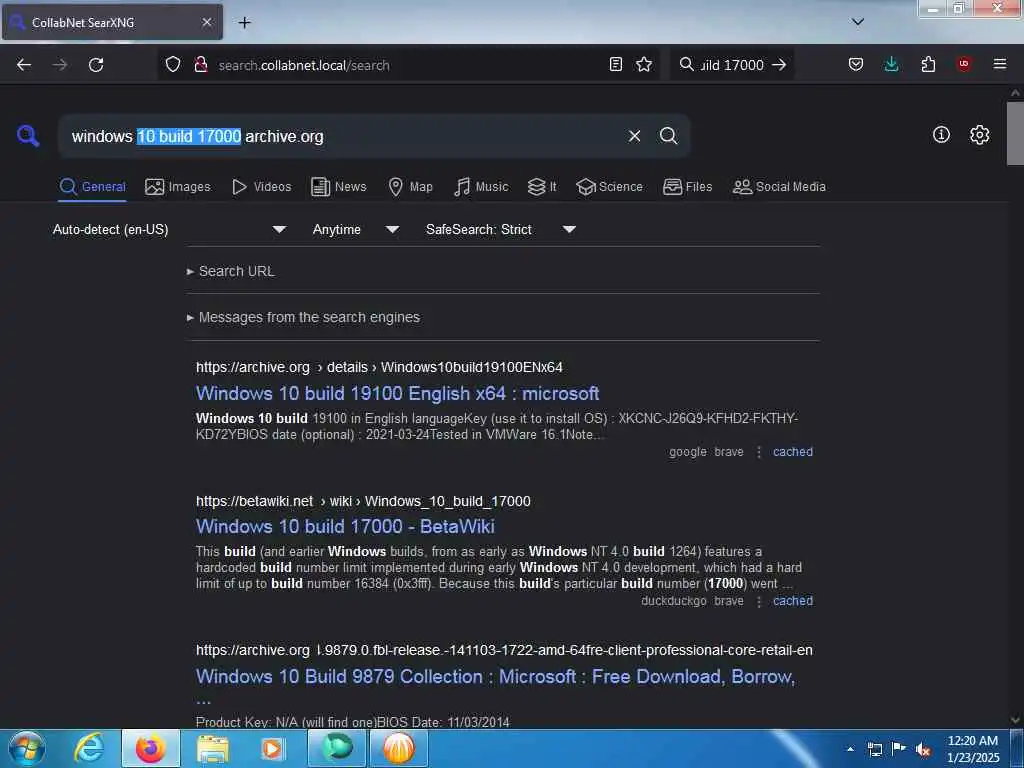The height and width of the screenshot is (768, 1024).
Task: Click the insecure connection lock icon
Action: tap(201, 64)
